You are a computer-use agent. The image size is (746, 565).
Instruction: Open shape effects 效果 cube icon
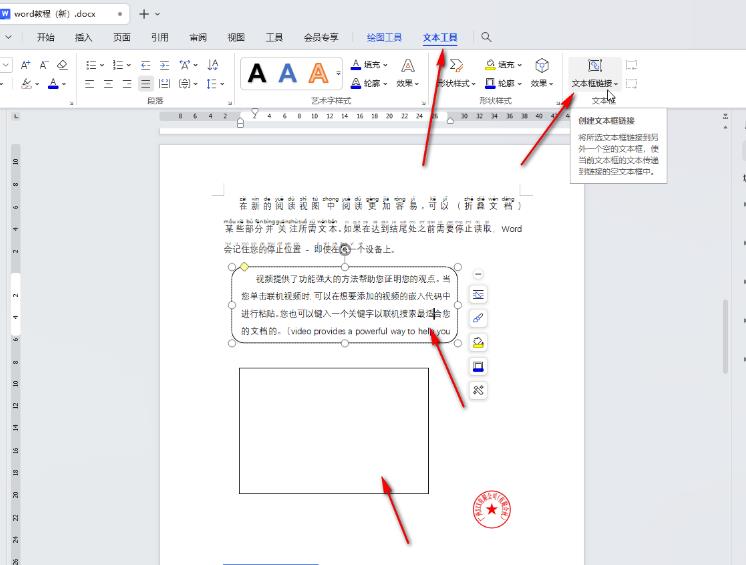click(x=542, y=66)
